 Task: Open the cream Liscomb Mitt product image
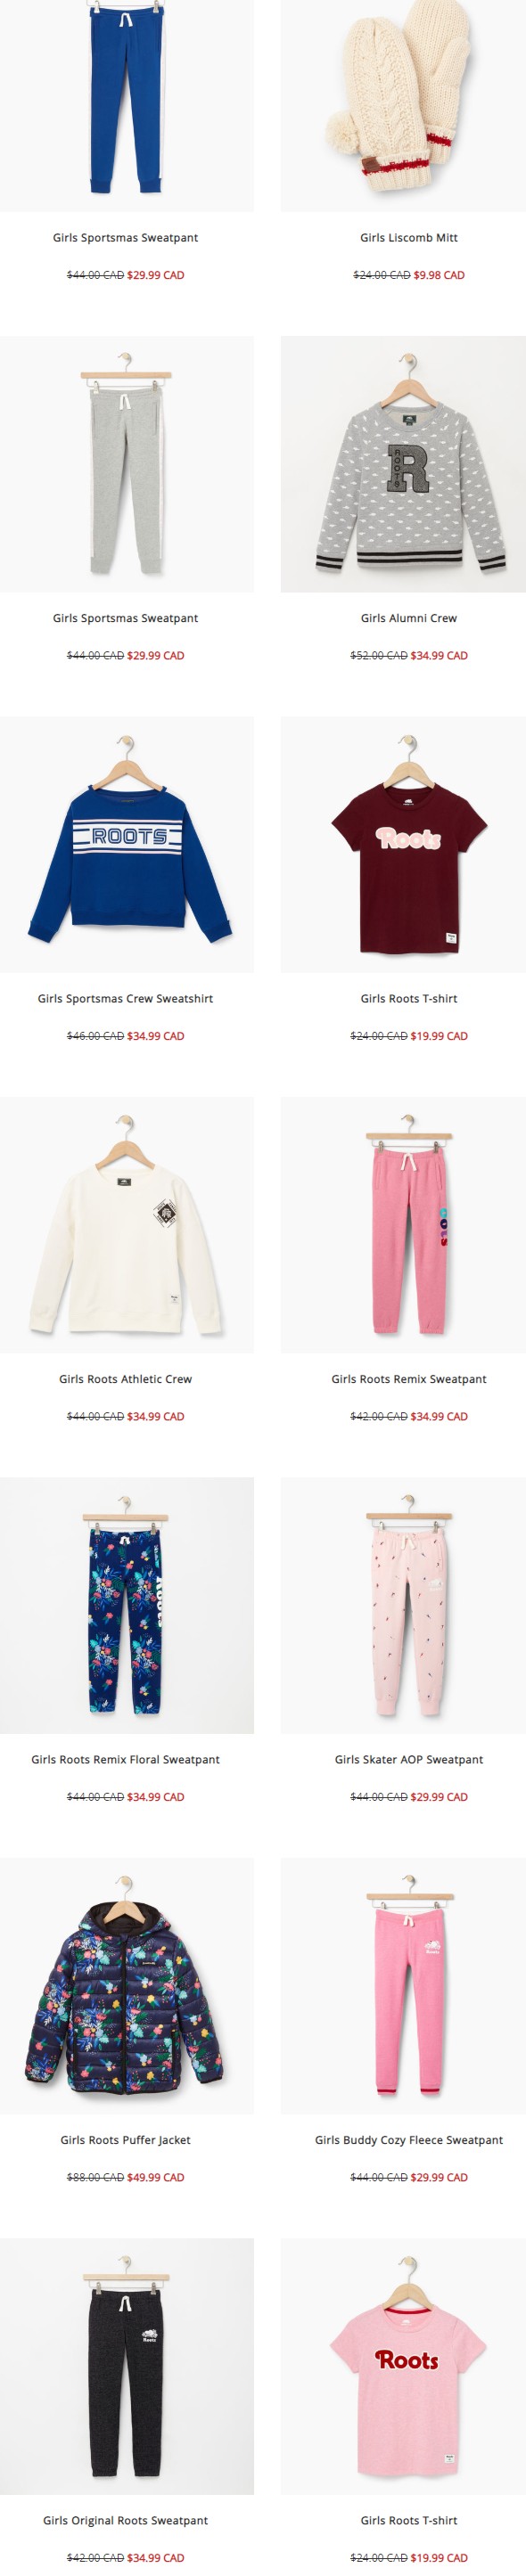[404, 105]
